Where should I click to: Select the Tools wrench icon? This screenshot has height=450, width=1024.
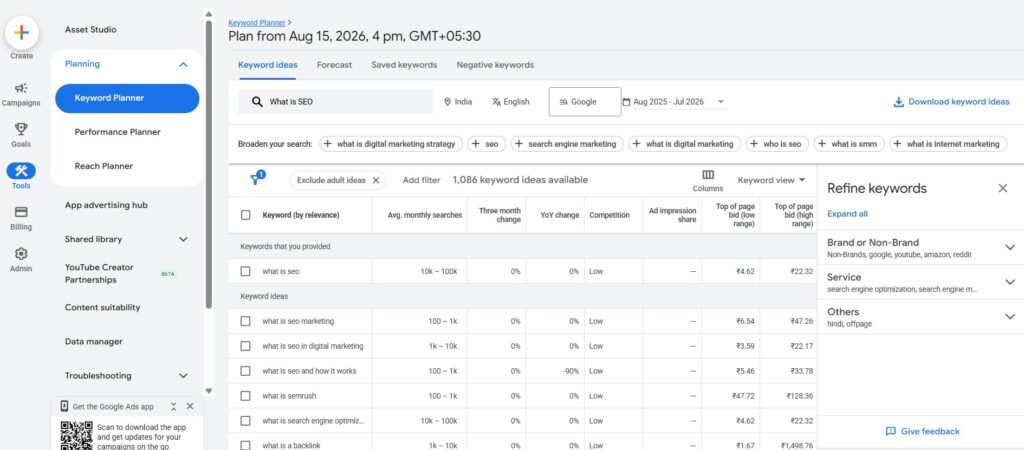click(21, 171)
